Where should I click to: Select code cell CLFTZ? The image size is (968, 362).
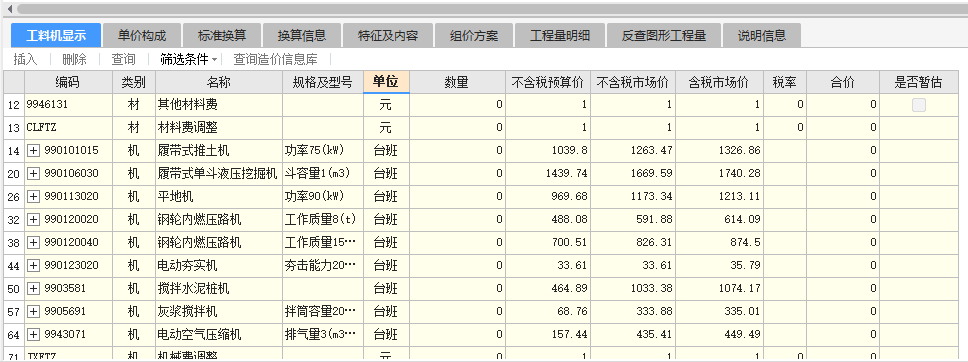pyautogui.click(x=68, y=128)
